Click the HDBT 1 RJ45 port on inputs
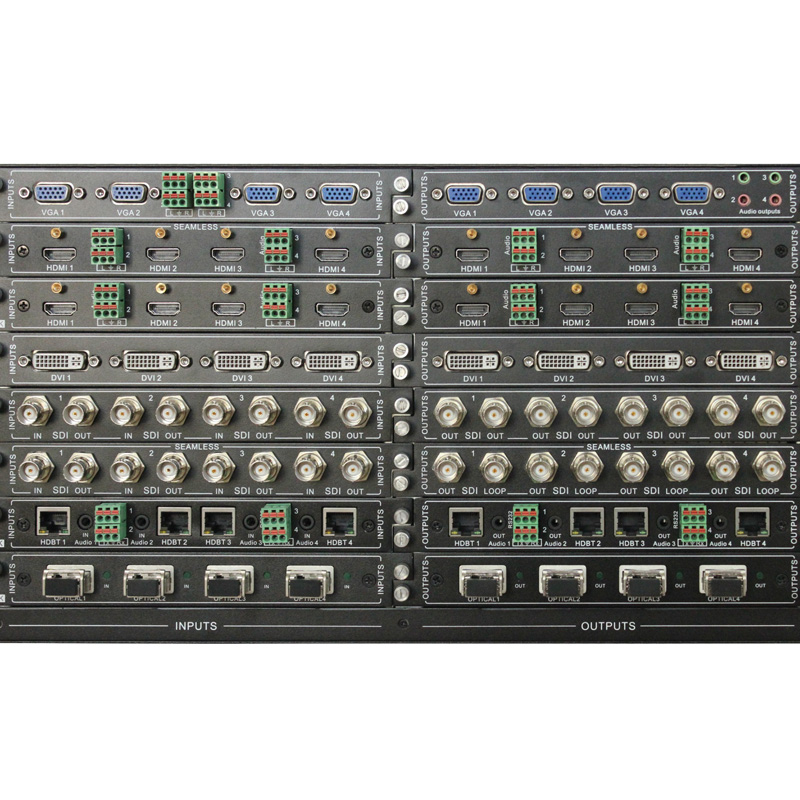The width and height of the screenshot is (800, 800). (53, 521)
